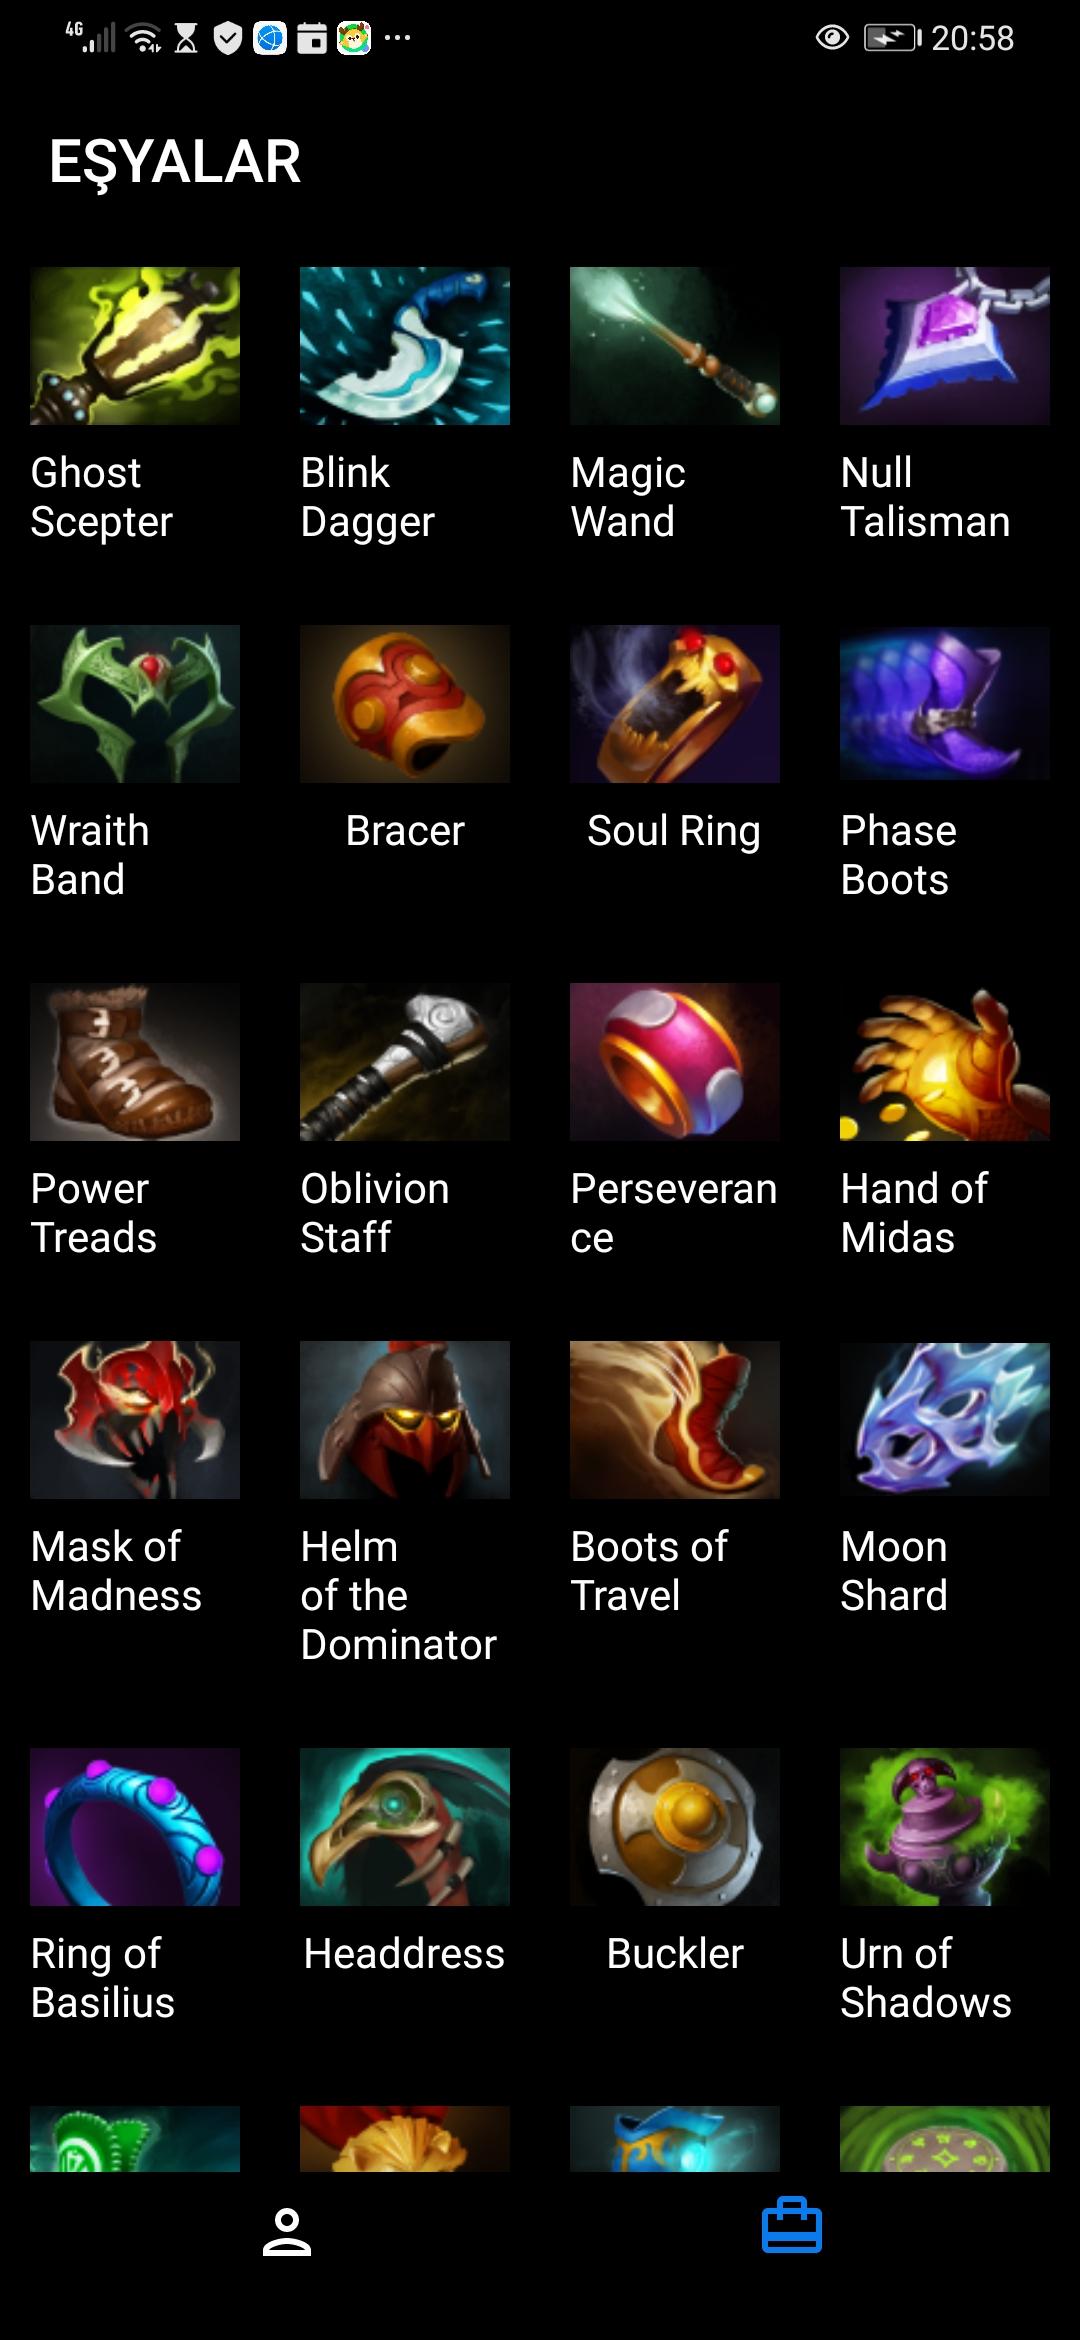Tap the Magic Wand item image
Image resolution: width=1080 pixels, height=2340 pixels.
(675, 346)
